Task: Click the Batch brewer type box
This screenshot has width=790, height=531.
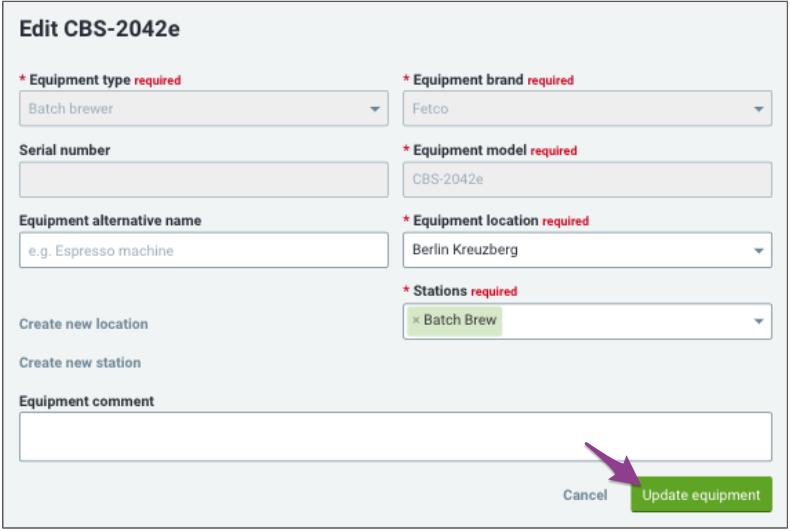Action: 204,108
